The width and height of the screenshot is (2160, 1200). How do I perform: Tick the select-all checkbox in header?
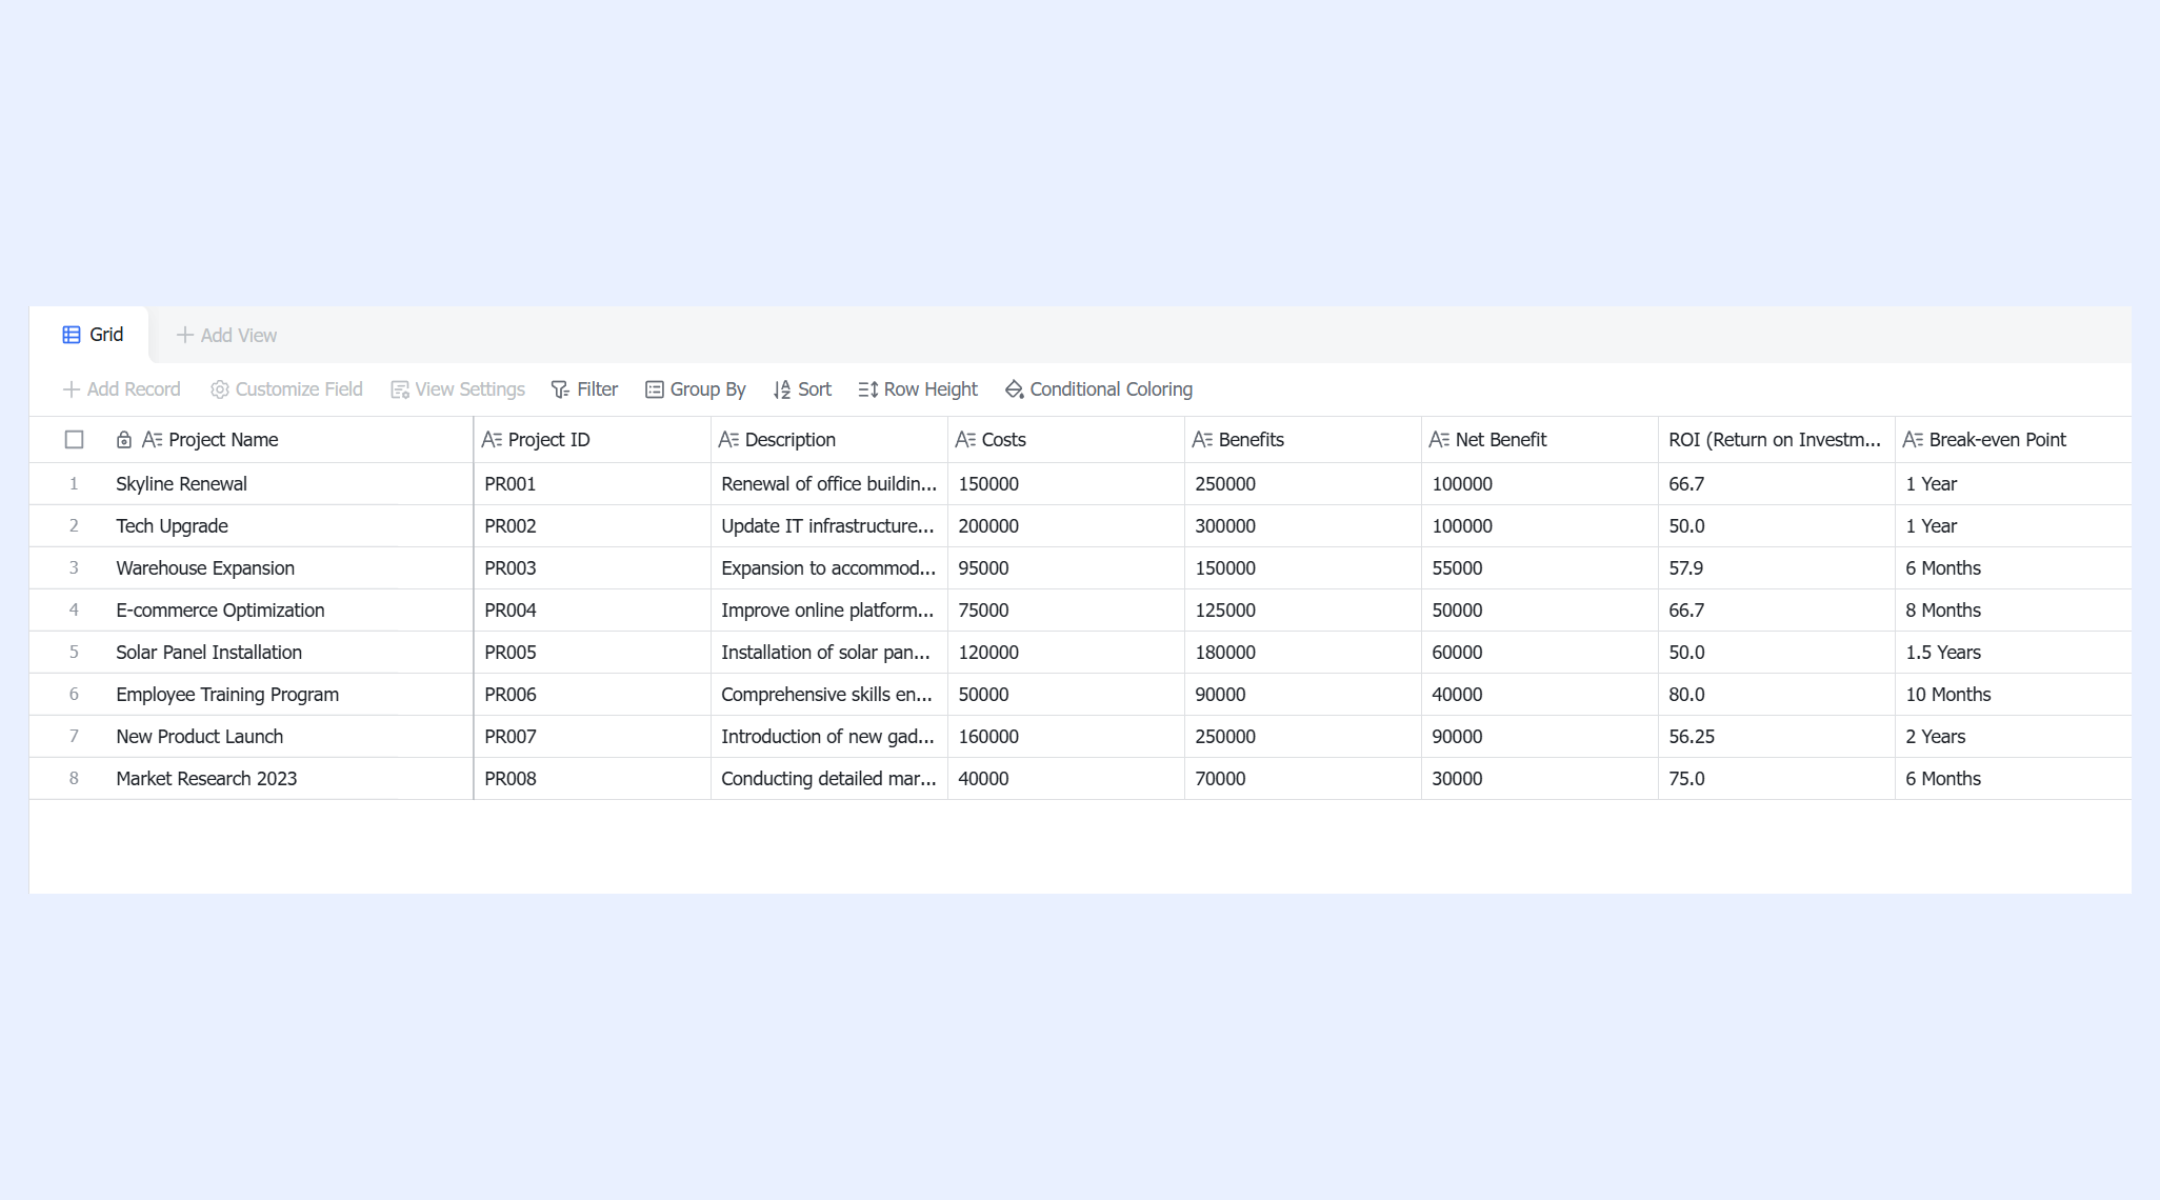point(74,440)
